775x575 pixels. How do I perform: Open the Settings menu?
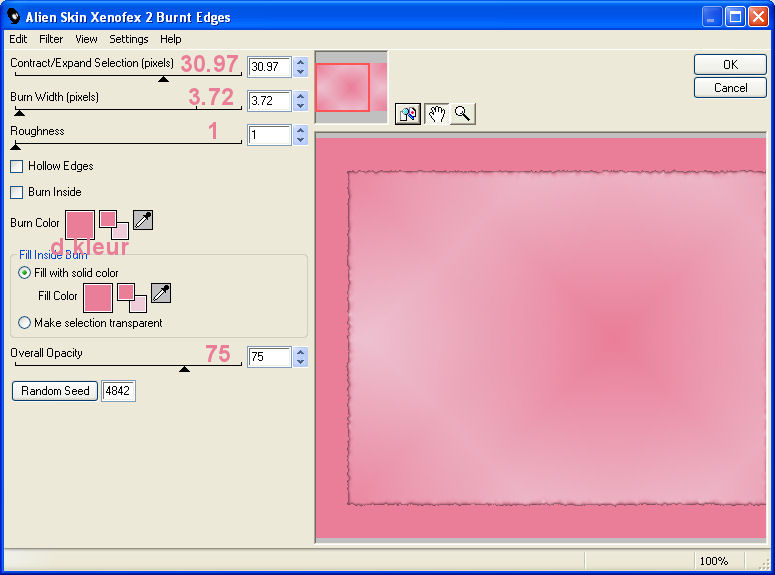coord(129,39)
